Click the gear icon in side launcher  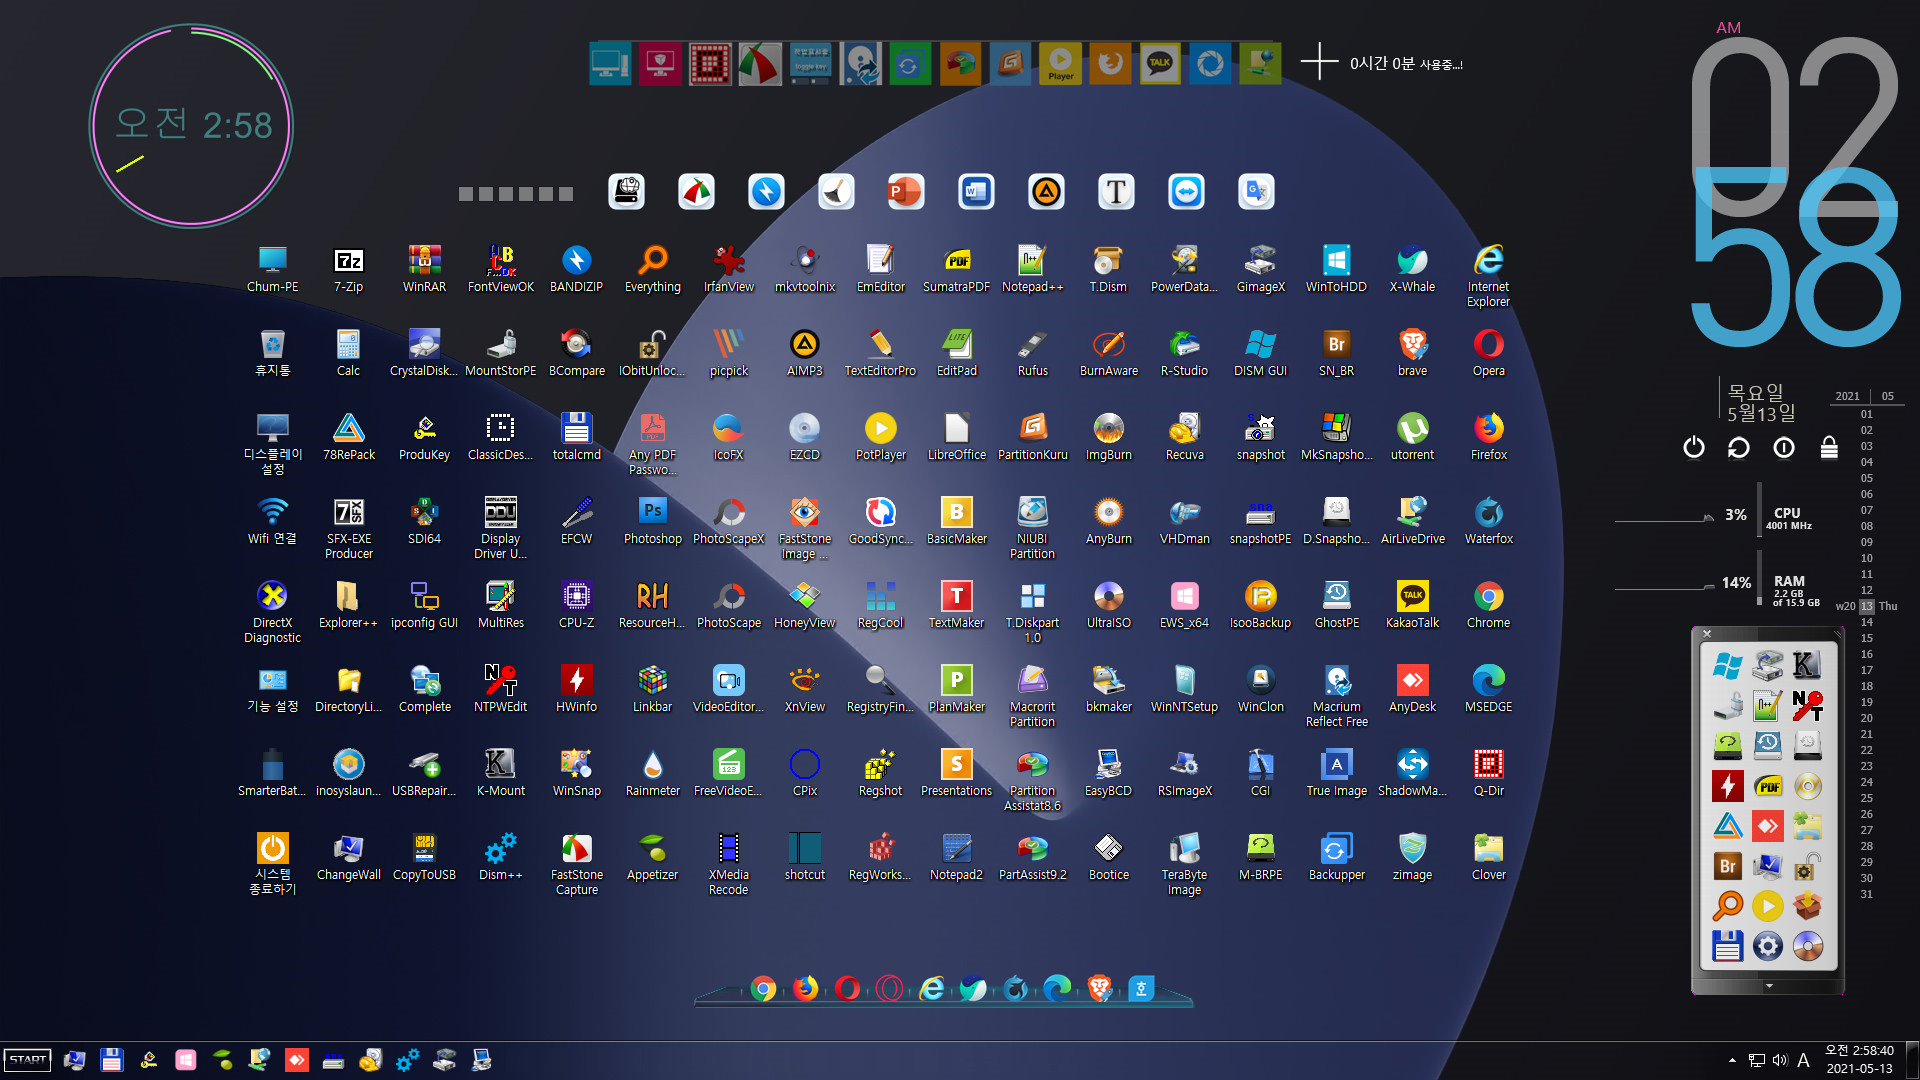(x=1767, y=946)
